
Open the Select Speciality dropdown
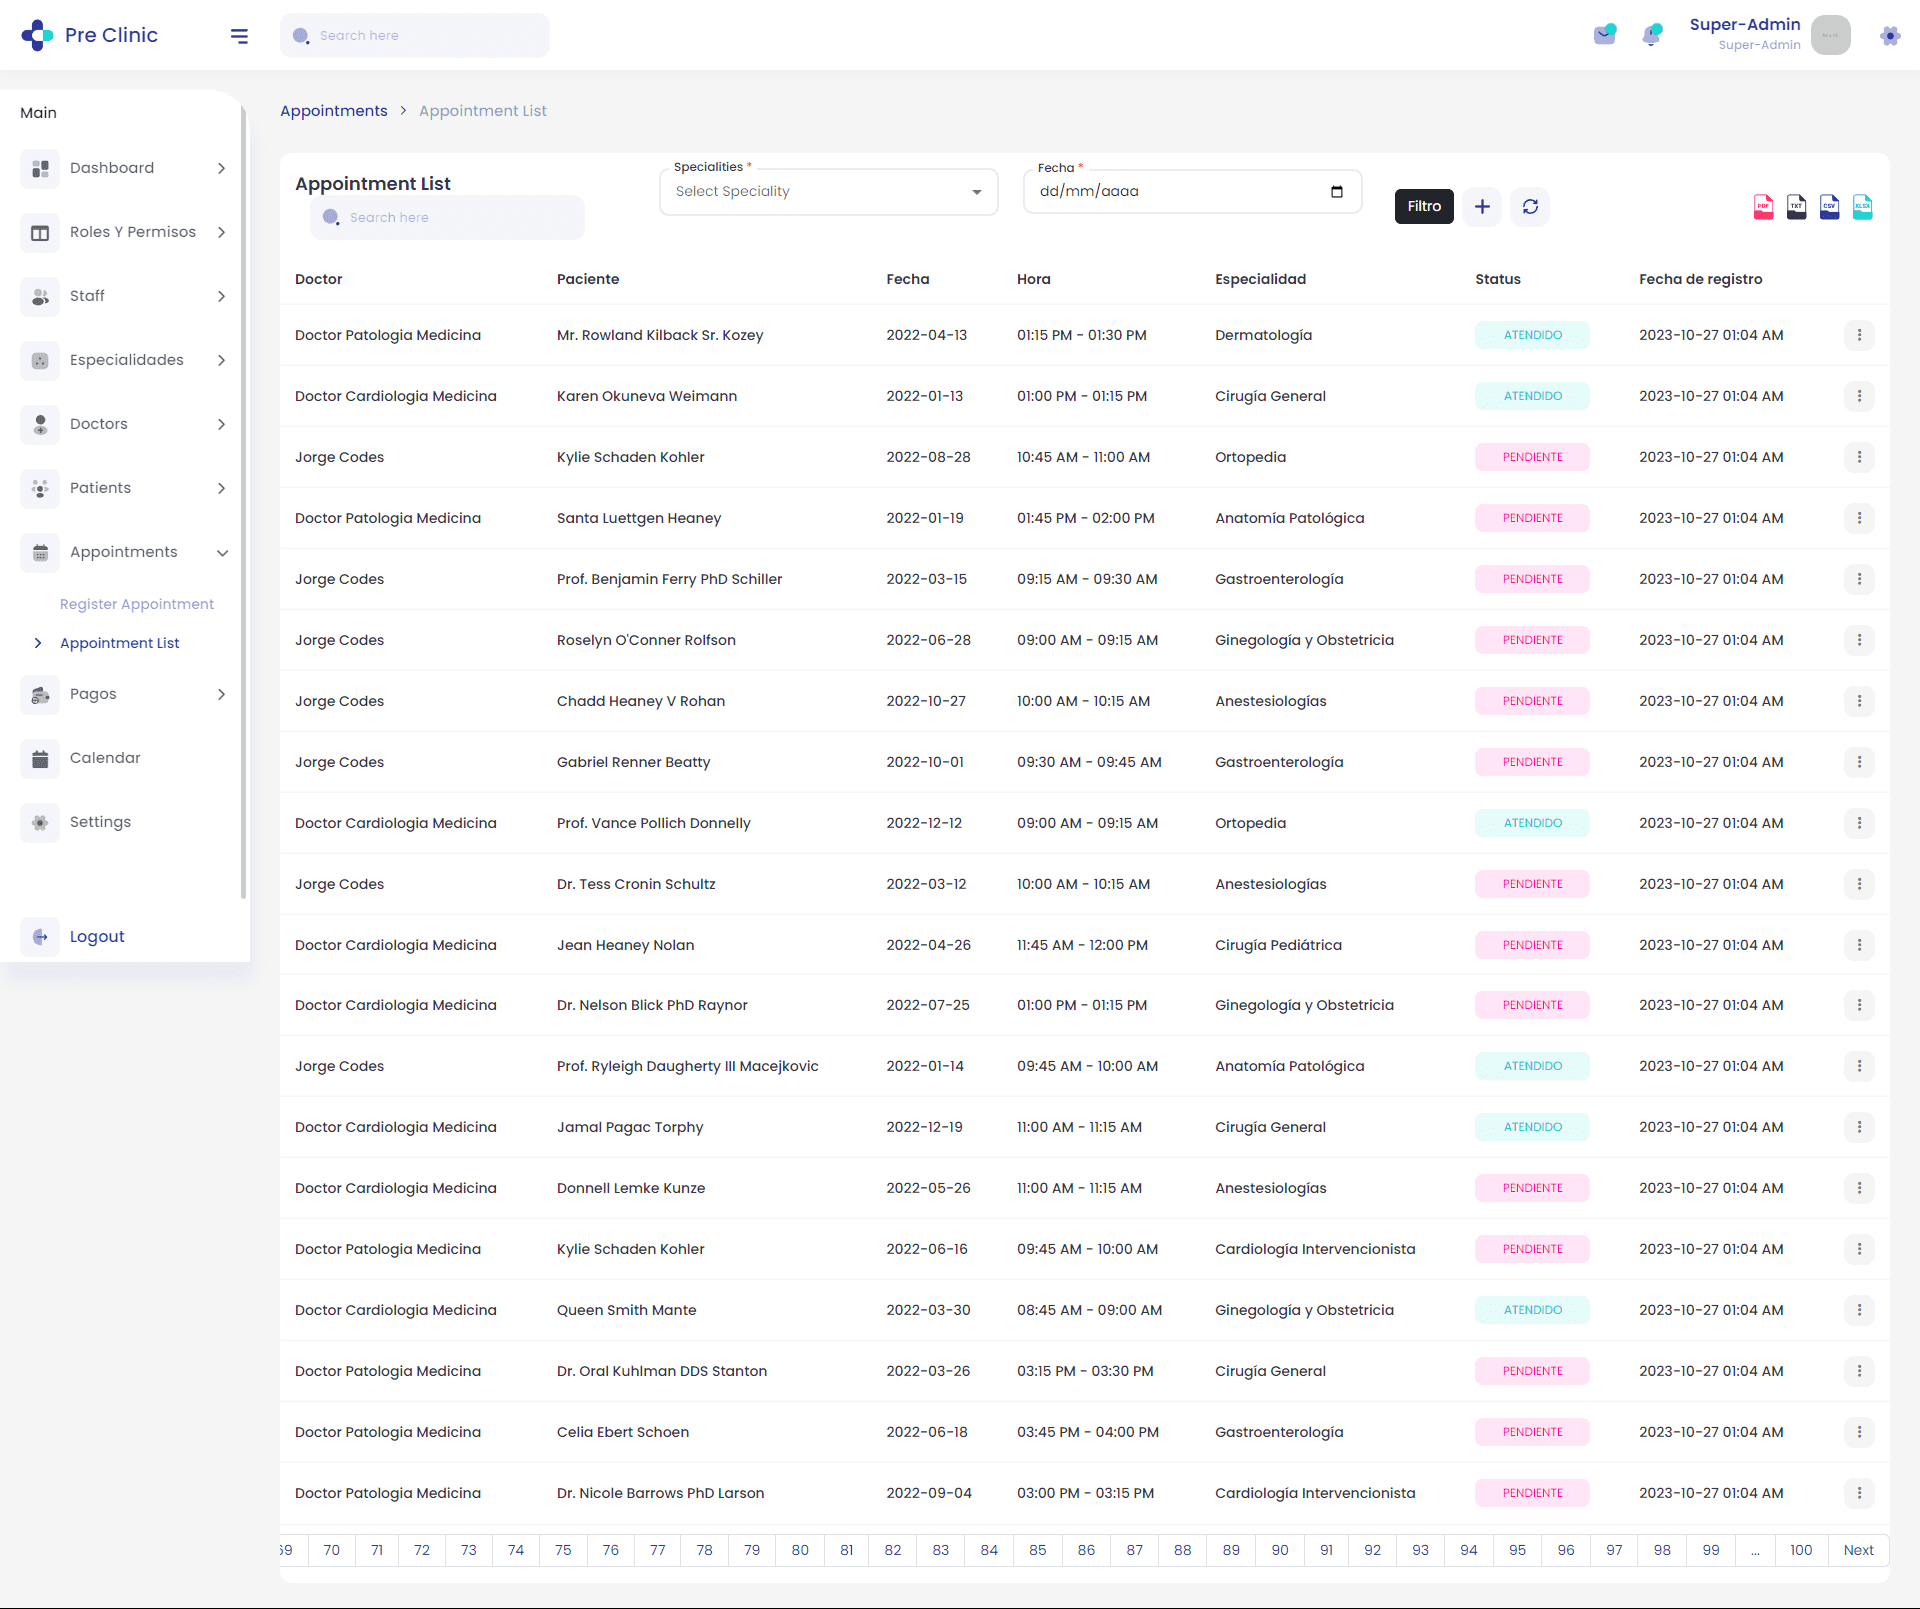pos(828,192)
